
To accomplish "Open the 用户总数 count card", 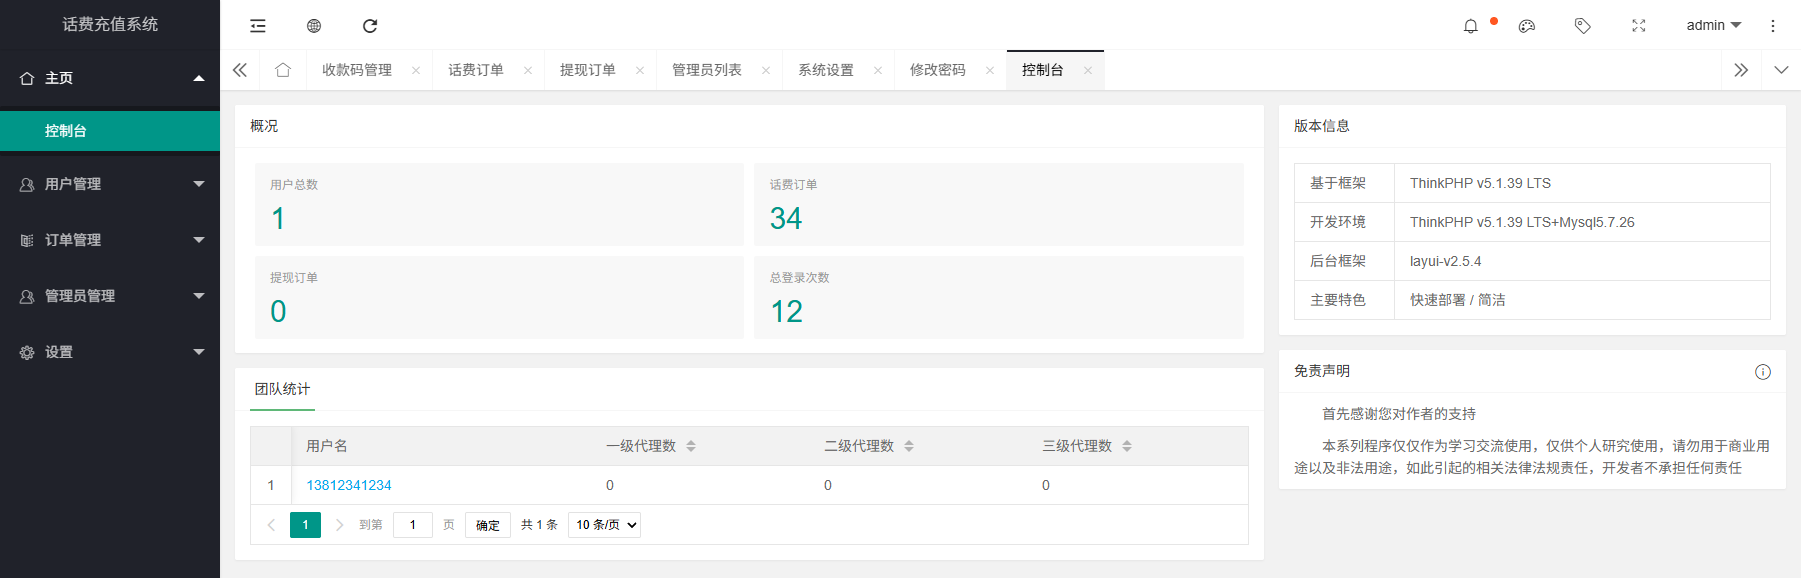I will (x=499, y=205).
